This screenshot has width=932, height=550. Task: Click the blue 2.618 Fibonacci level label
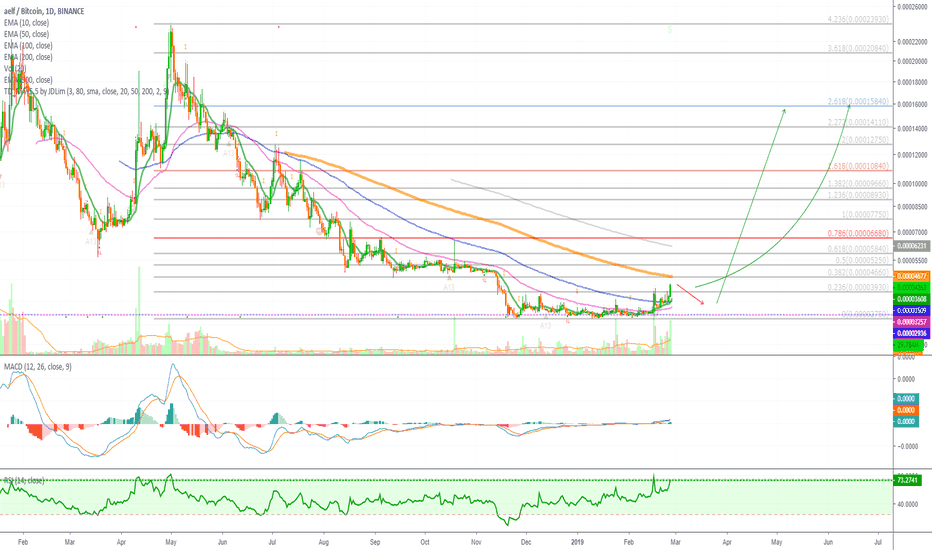858,102
